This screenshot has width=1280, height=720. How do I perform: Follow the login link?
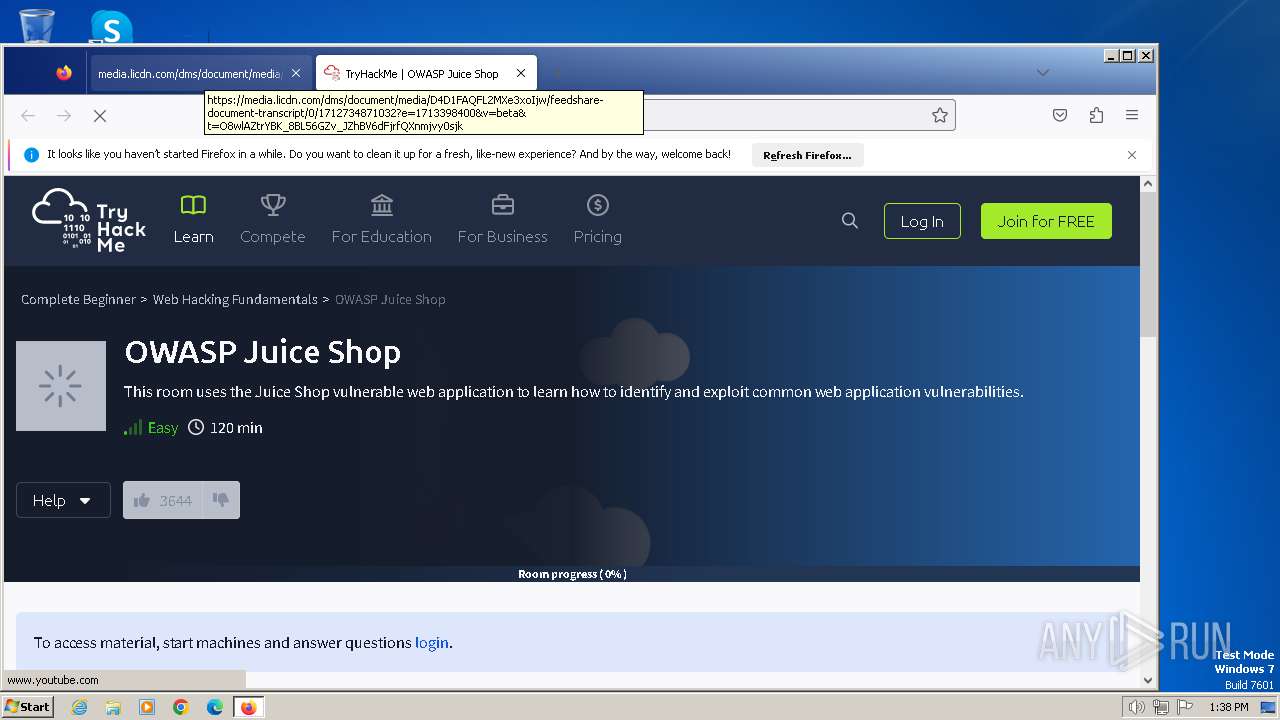tap(432, 643)
